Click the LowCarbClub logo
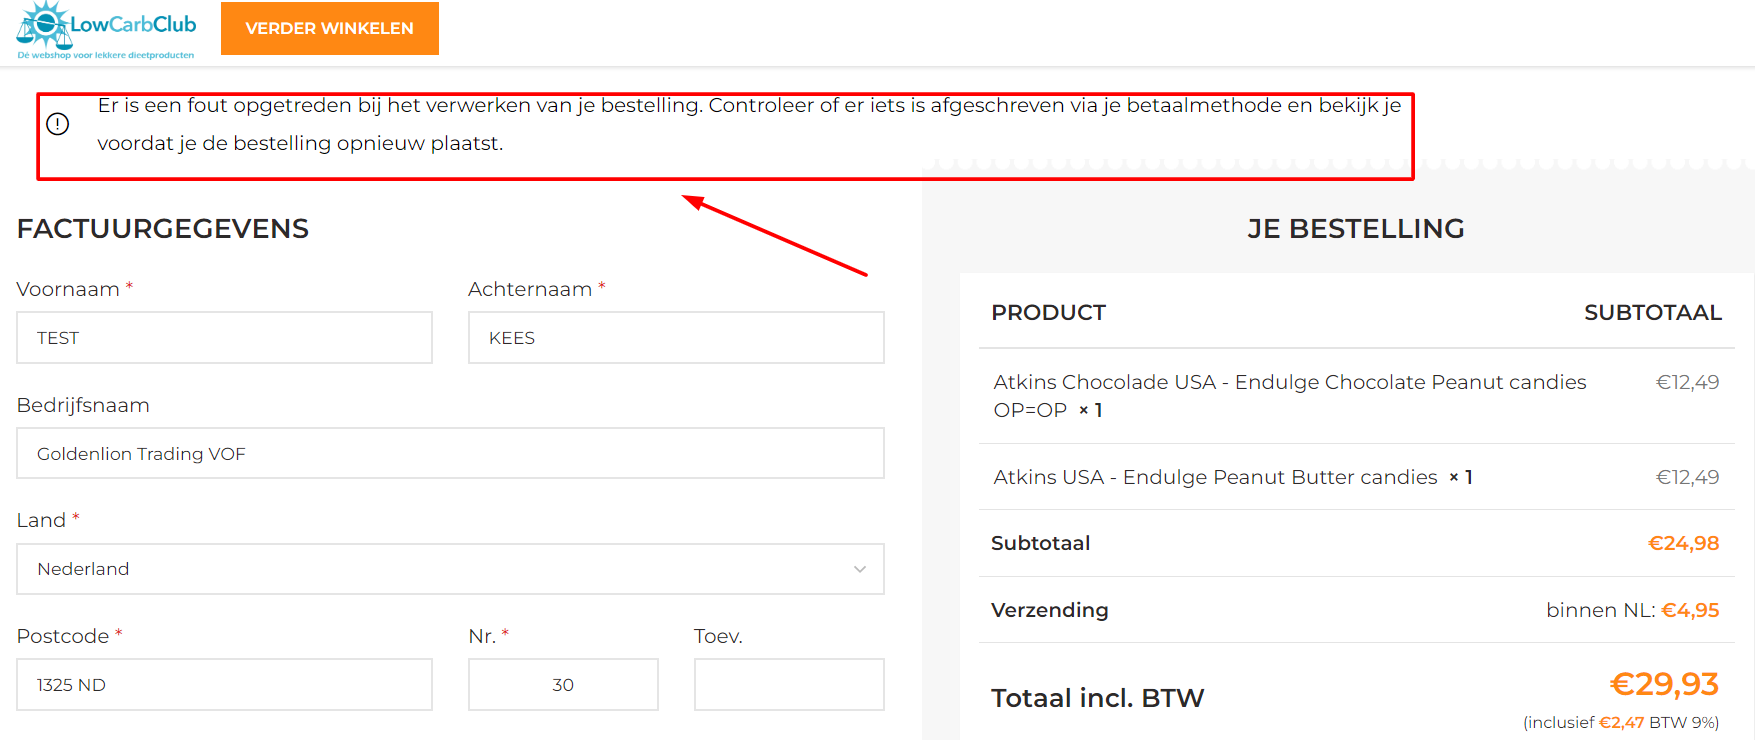This screenshot has width=1755, height=740. [106, 30]
